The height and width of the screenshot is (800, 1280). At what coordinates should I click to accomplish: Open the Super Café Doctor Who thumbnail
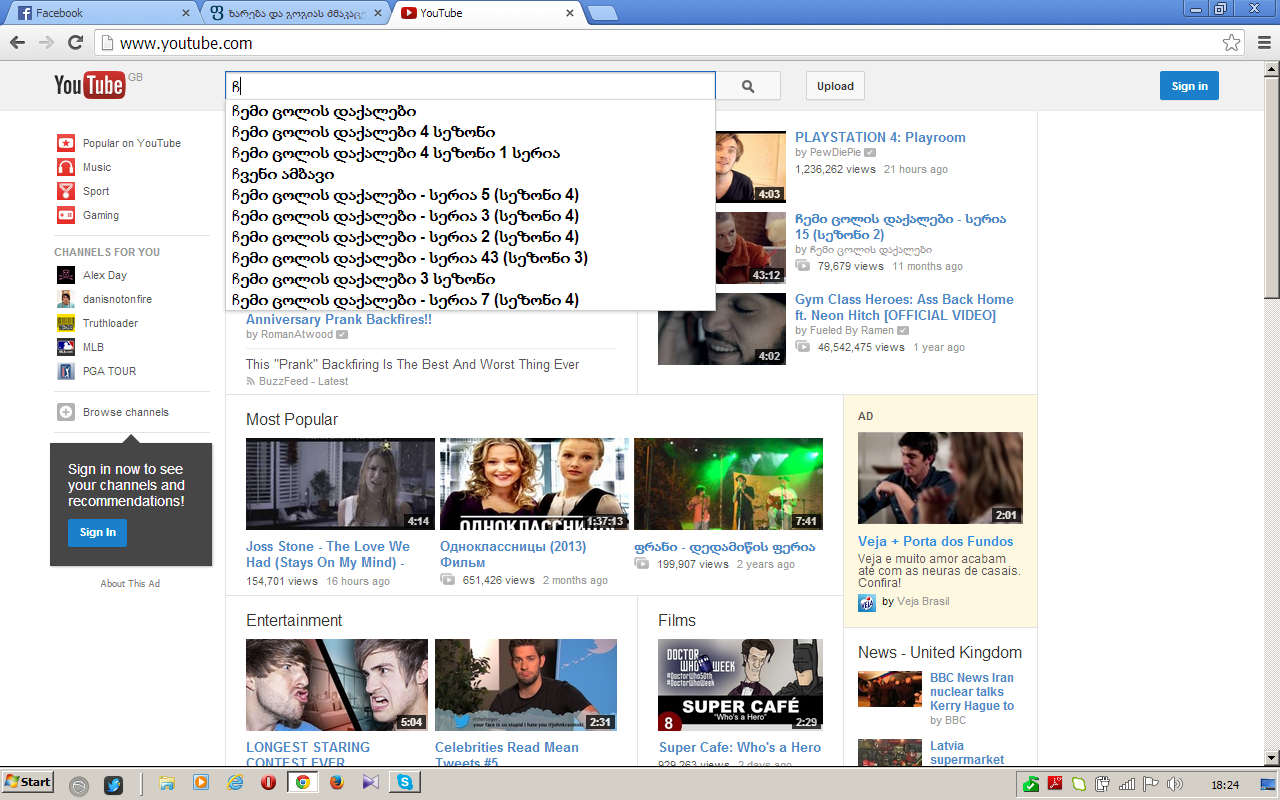[740, 685]
